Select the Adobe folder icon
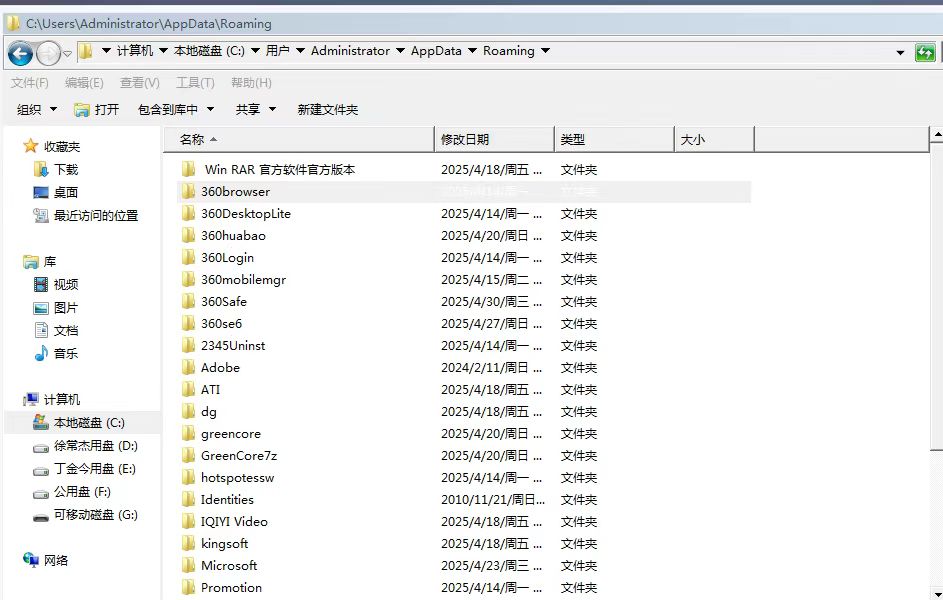Screen dimensions: 943x600 [188, 367]
